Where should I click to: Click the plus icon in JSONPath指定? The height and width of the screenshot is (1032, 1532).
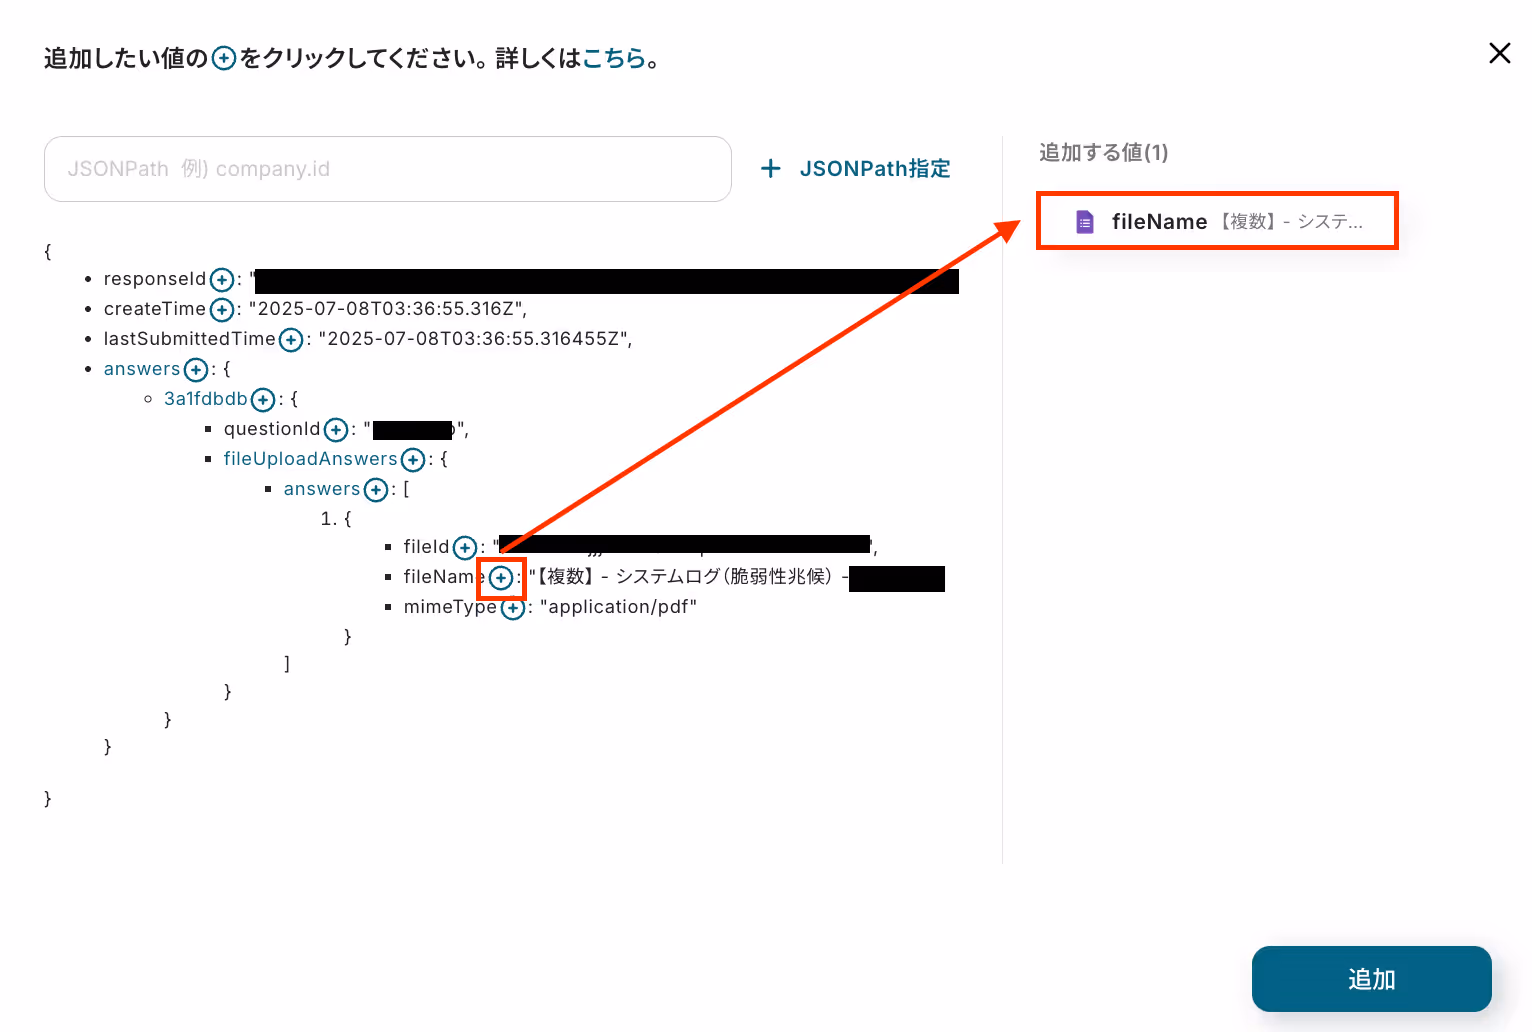[770, 169]
